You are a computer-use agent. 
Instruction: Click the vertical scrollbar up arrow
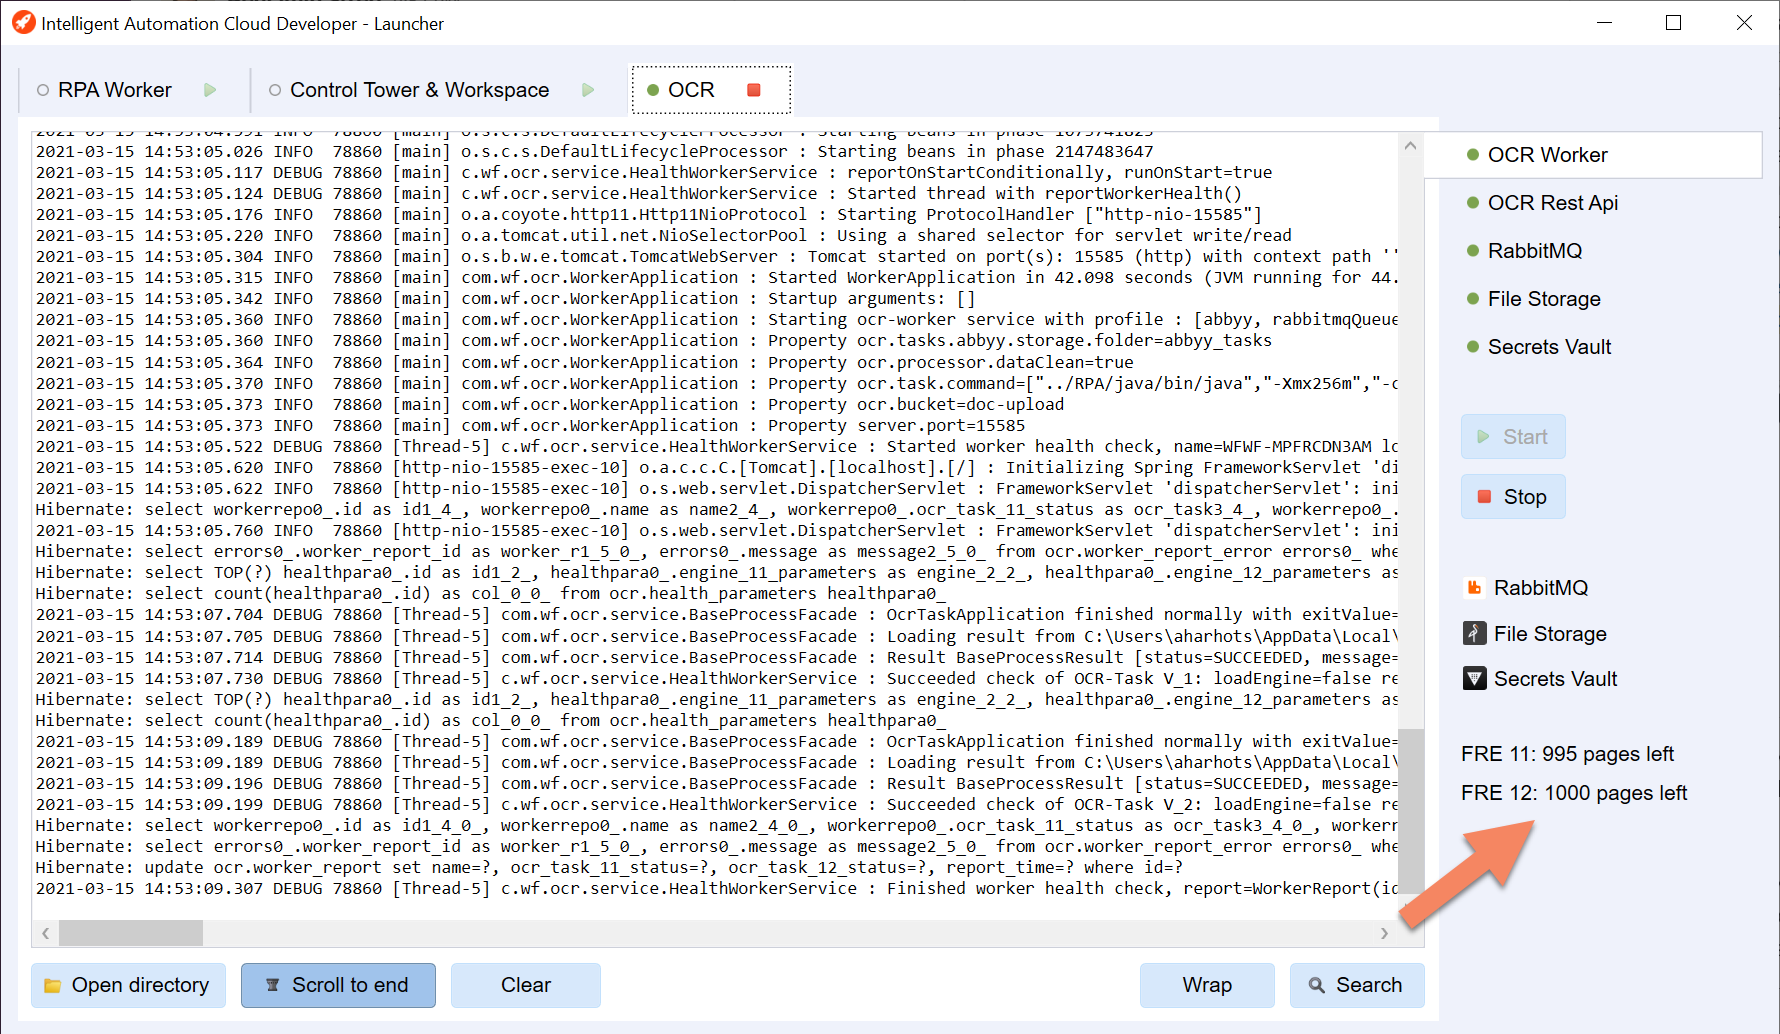pos(1410,146)
